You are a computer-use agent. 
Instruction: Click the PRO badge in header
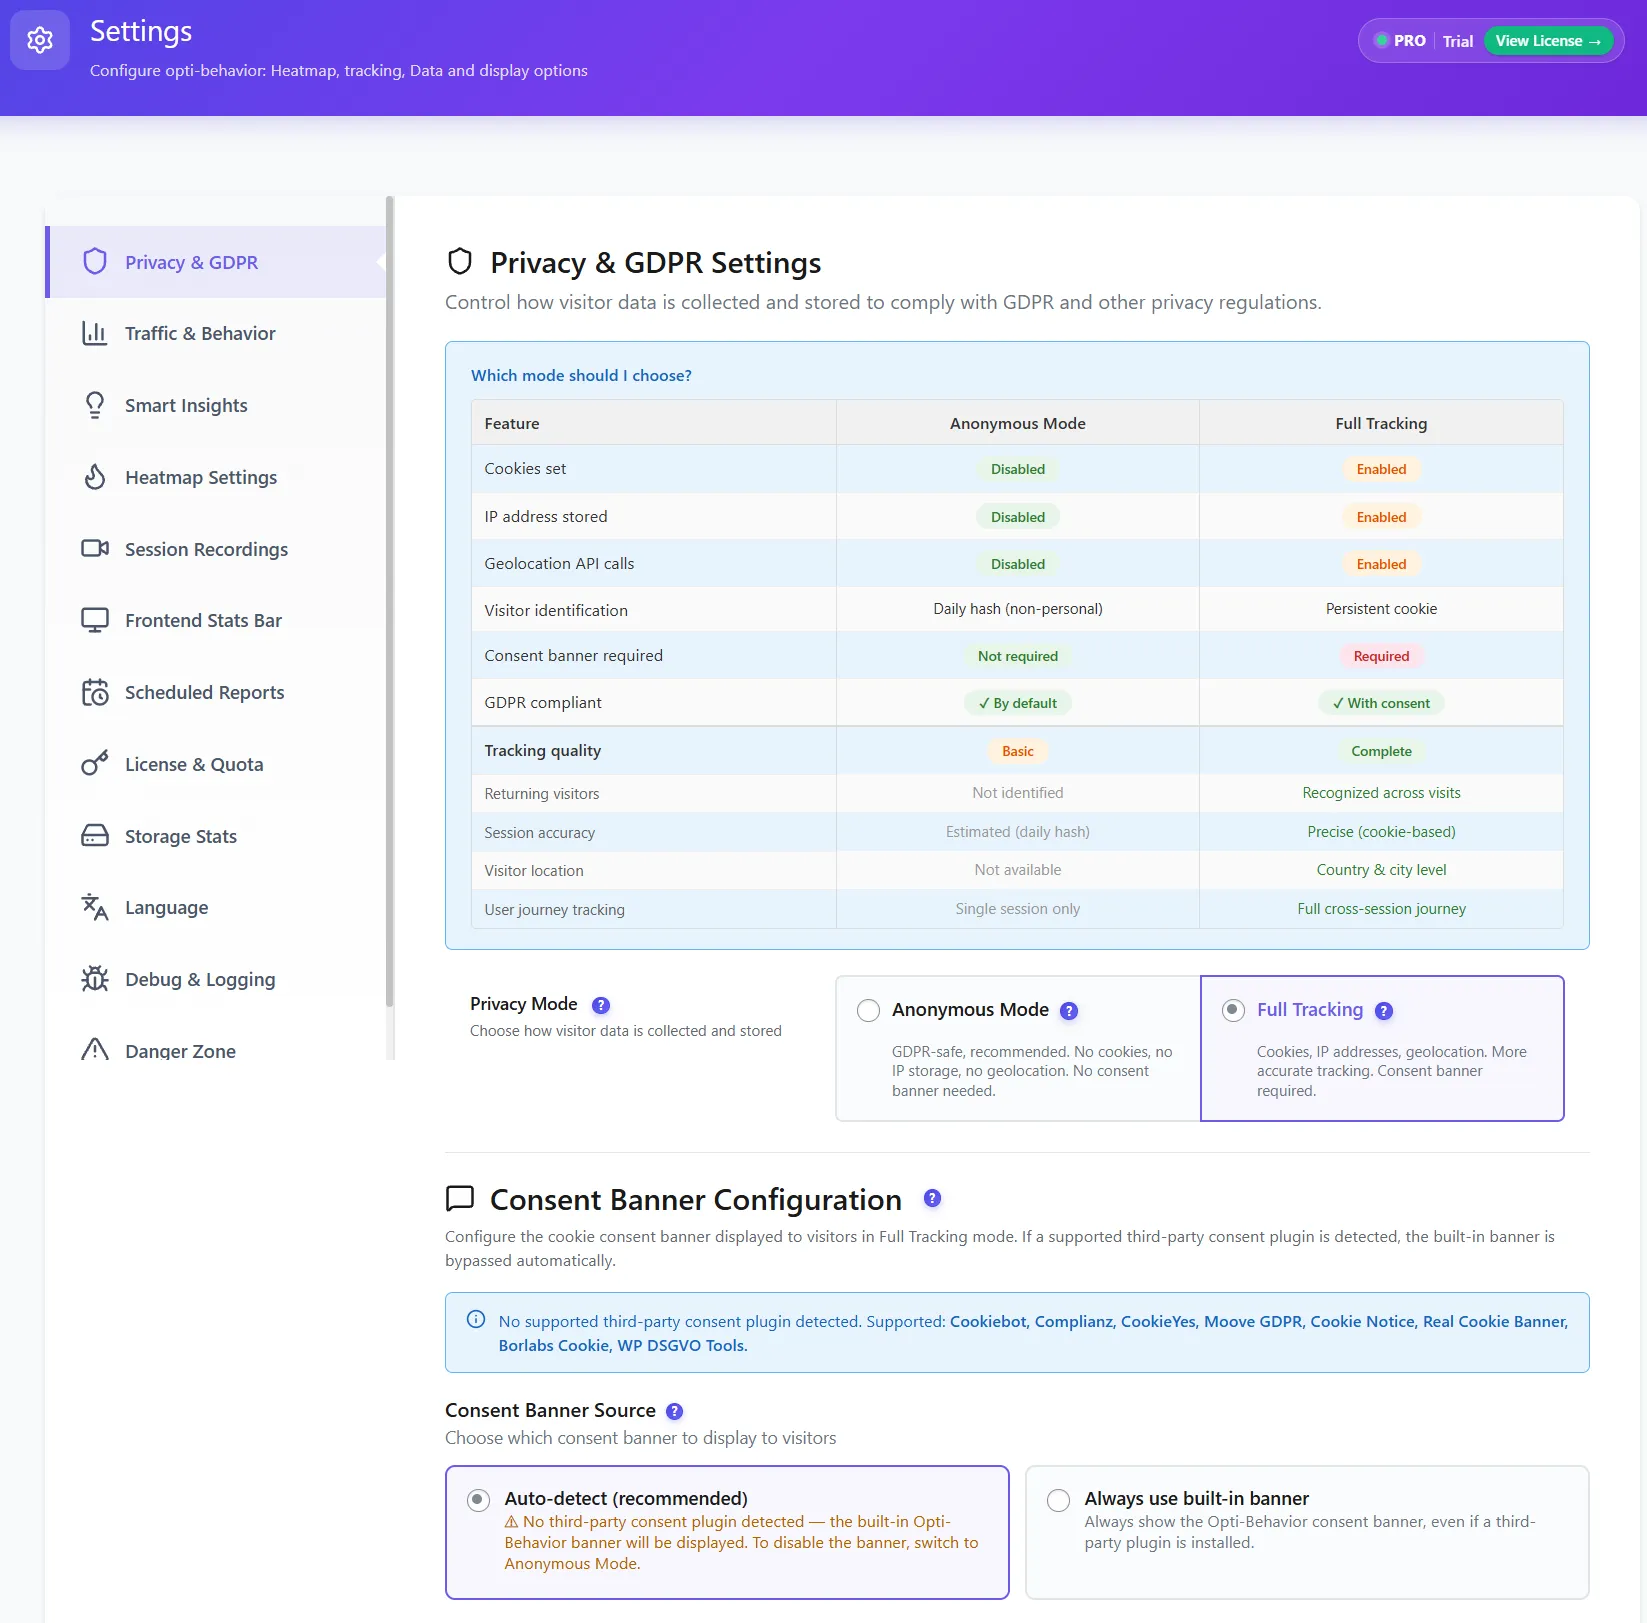click(x=1401, y=41)
